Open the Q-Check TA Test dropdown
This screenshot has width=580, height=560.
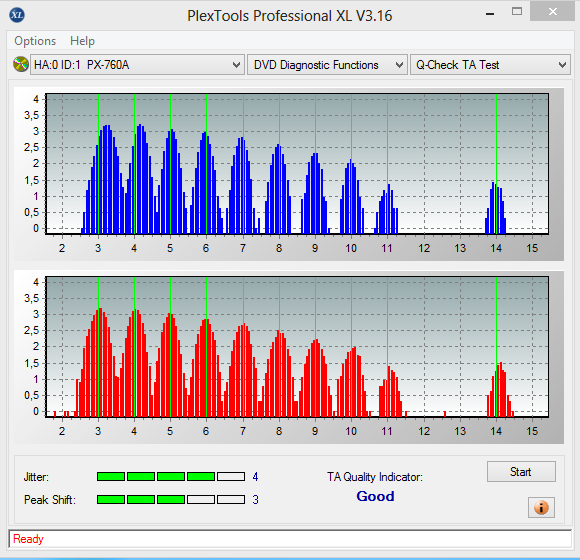pyautogui.click(x=490, y=65)
